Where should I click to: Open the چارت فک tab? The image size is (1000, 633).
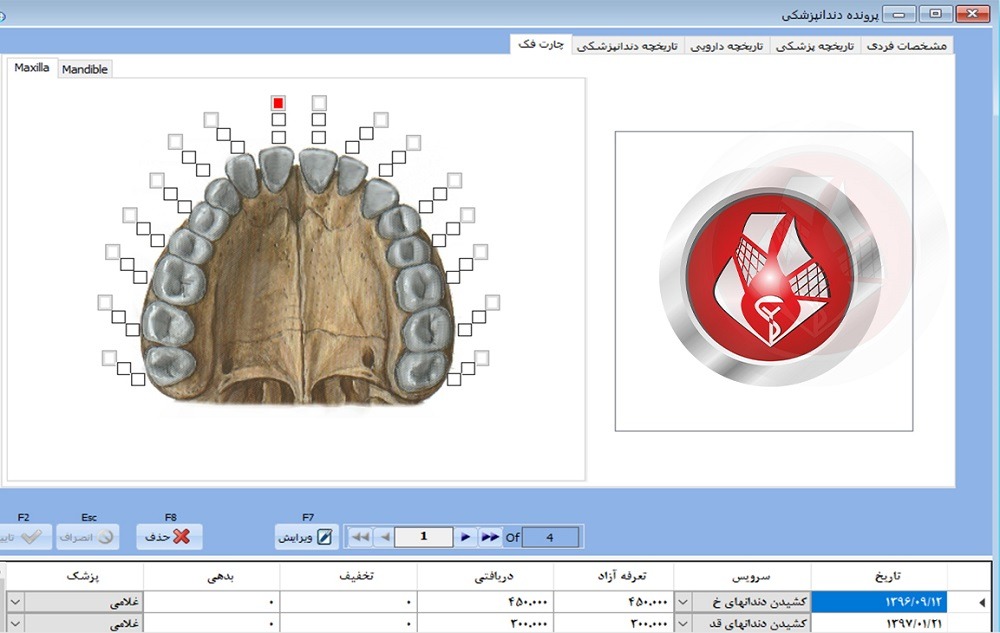[541, 44]
